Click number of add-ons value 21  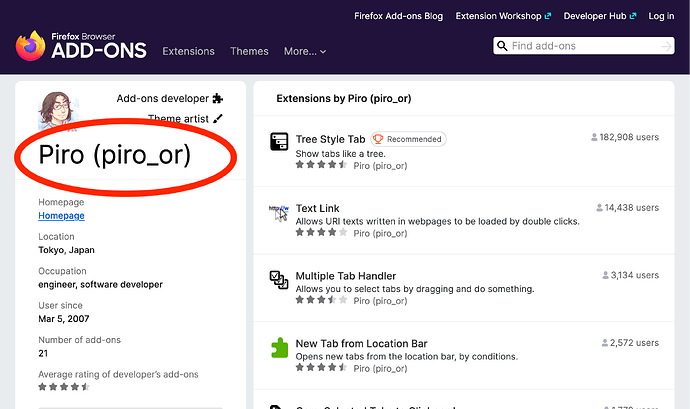coord(43,353)
